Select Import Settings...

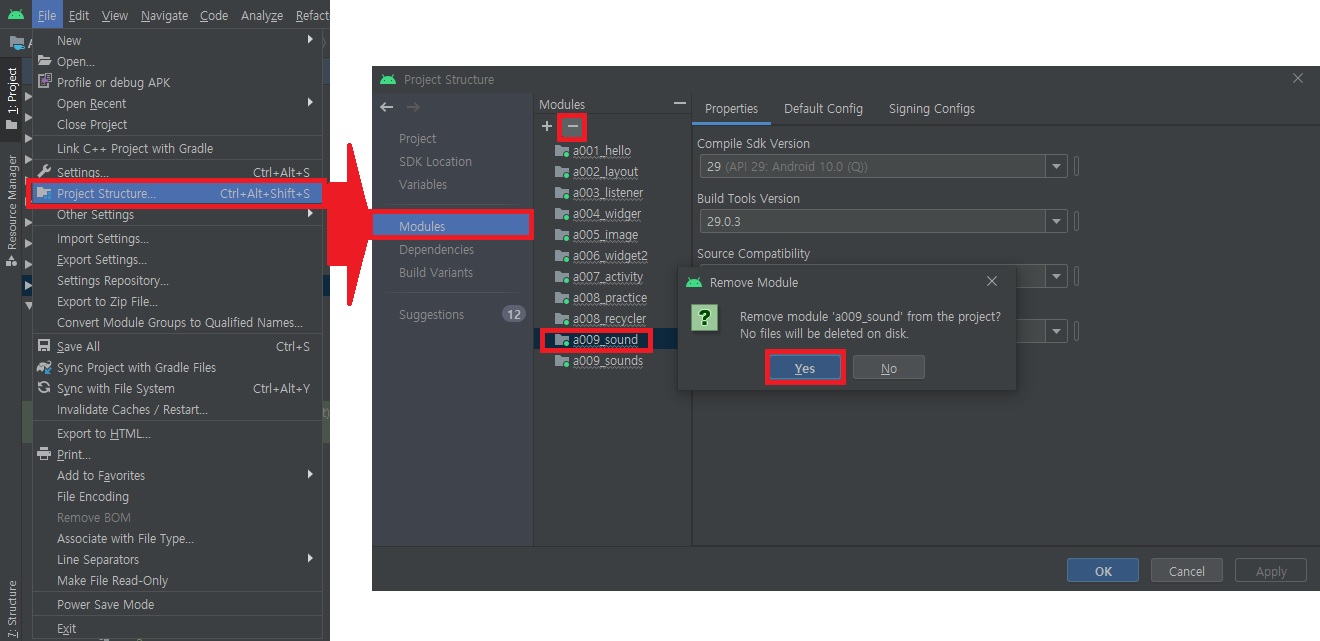click(177, 238)
